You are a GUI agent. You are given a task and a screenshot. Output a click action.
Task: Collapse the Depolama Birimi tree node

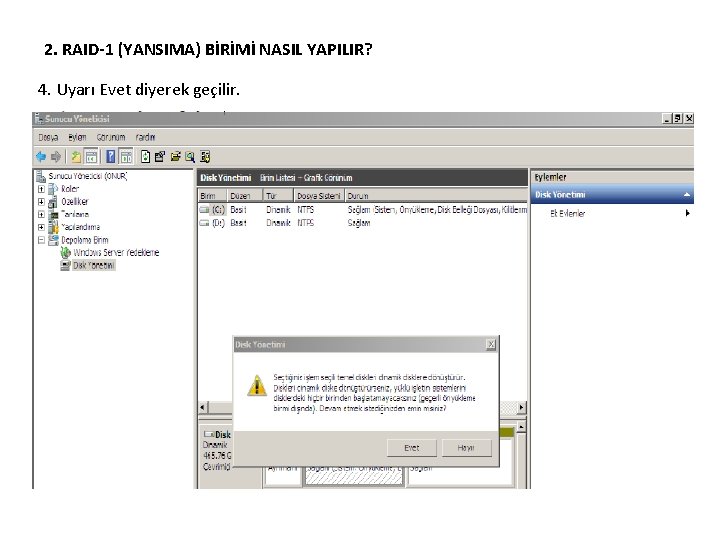click(x=41, y=240)
